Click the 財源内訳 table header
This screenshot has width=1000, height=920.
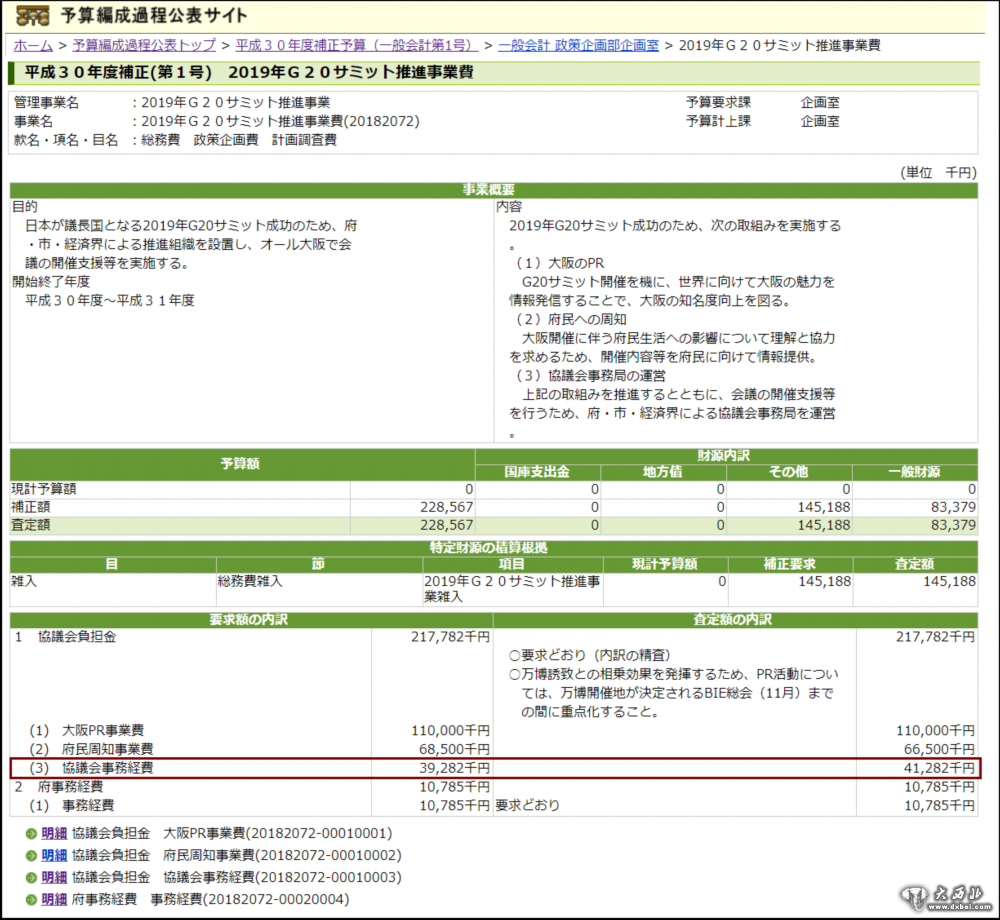click(x=726, y=455)
